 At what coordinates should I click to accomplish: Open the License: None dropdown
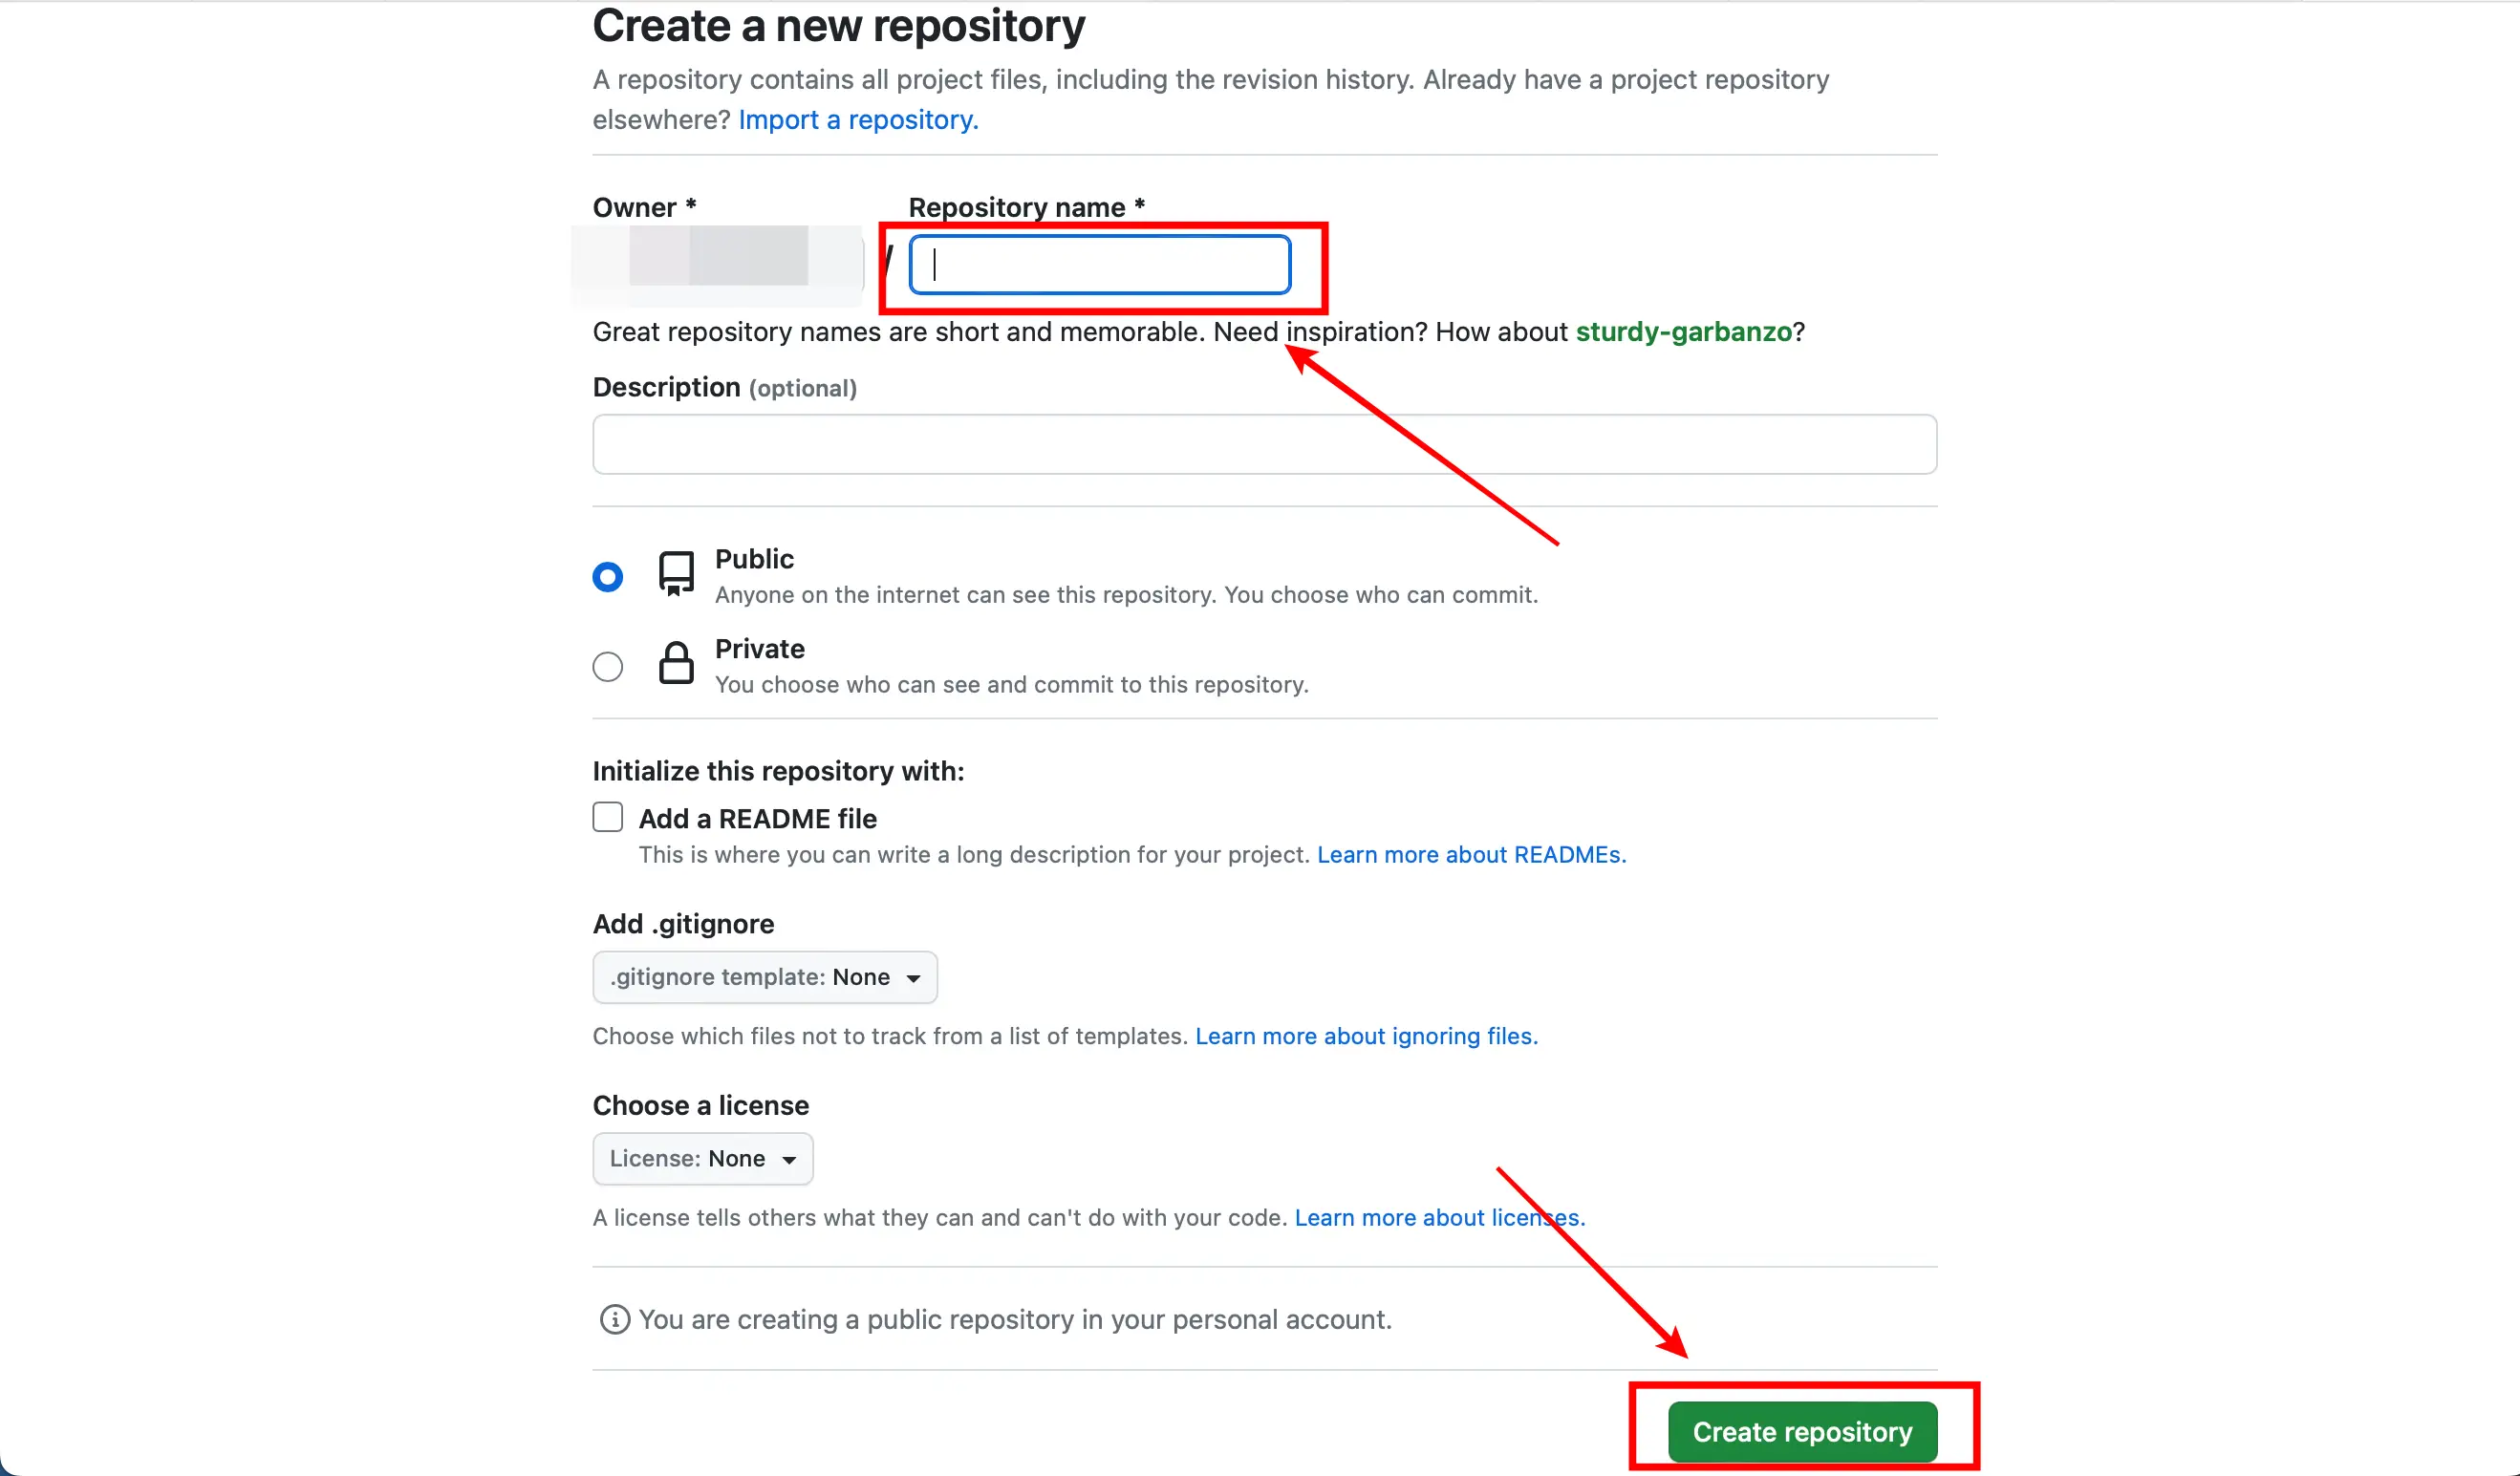click(x=701, y=1158)
